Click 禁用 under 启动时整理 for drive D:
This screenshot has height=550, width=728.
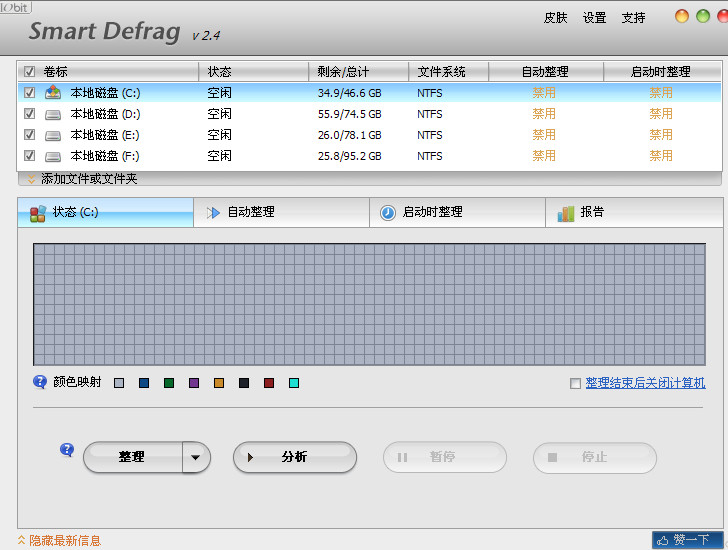[661, 114]
